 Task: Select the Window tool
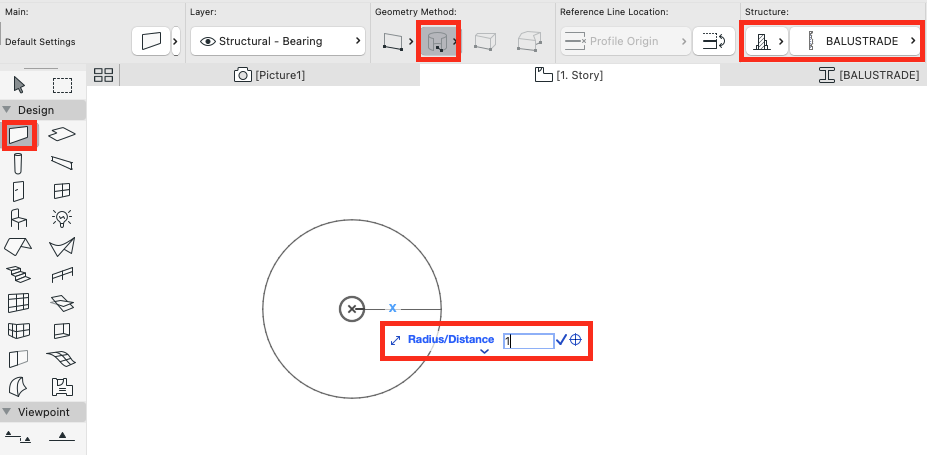tap(62, 191)
